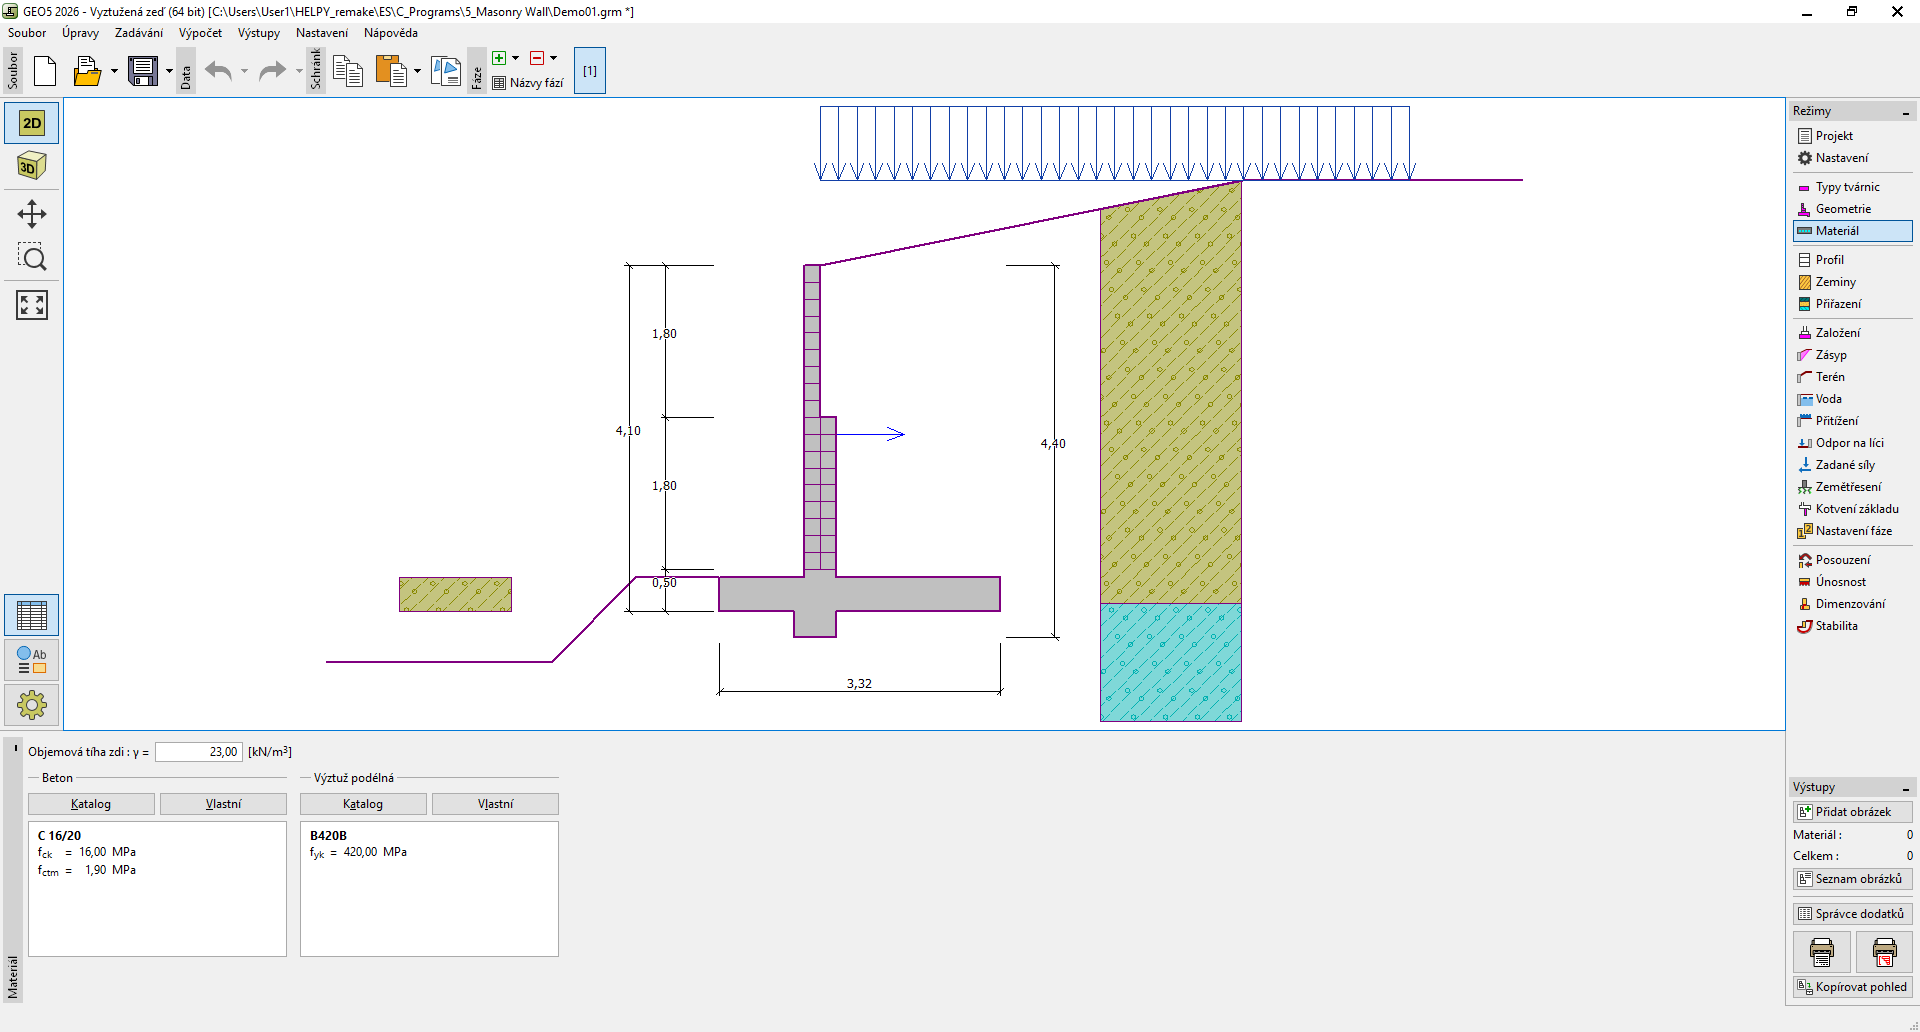Click the Save file icon
The height and width of the screenshot is (1032, 1920).
tap(143, 71)
